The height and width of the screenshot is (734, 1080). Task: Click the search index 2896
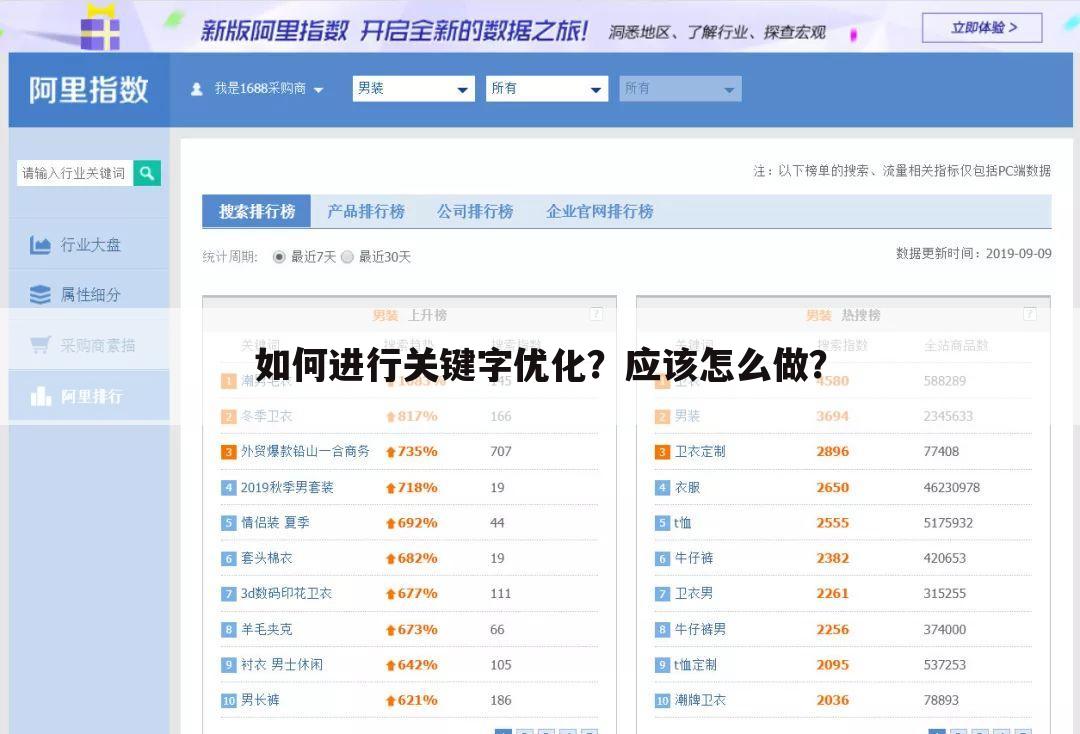[833, 452]
